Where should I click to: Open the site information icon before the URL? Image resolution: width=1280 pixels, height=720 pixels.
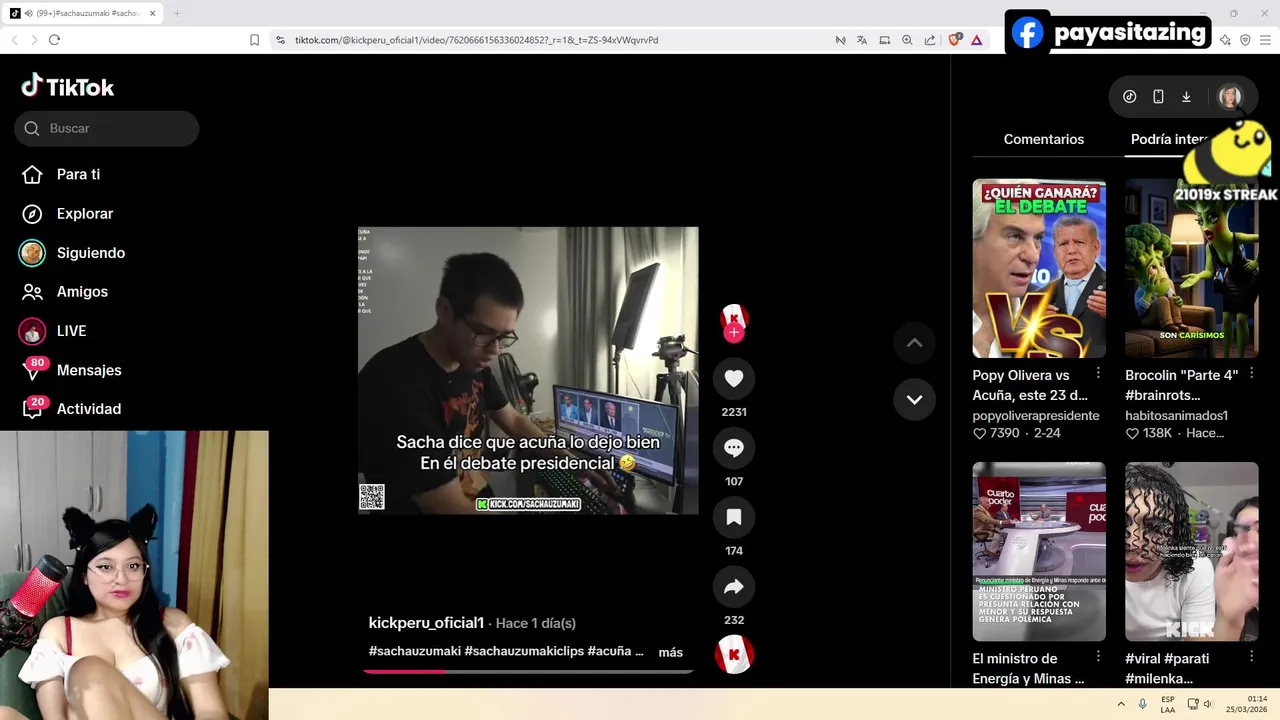tap(280, 40)
